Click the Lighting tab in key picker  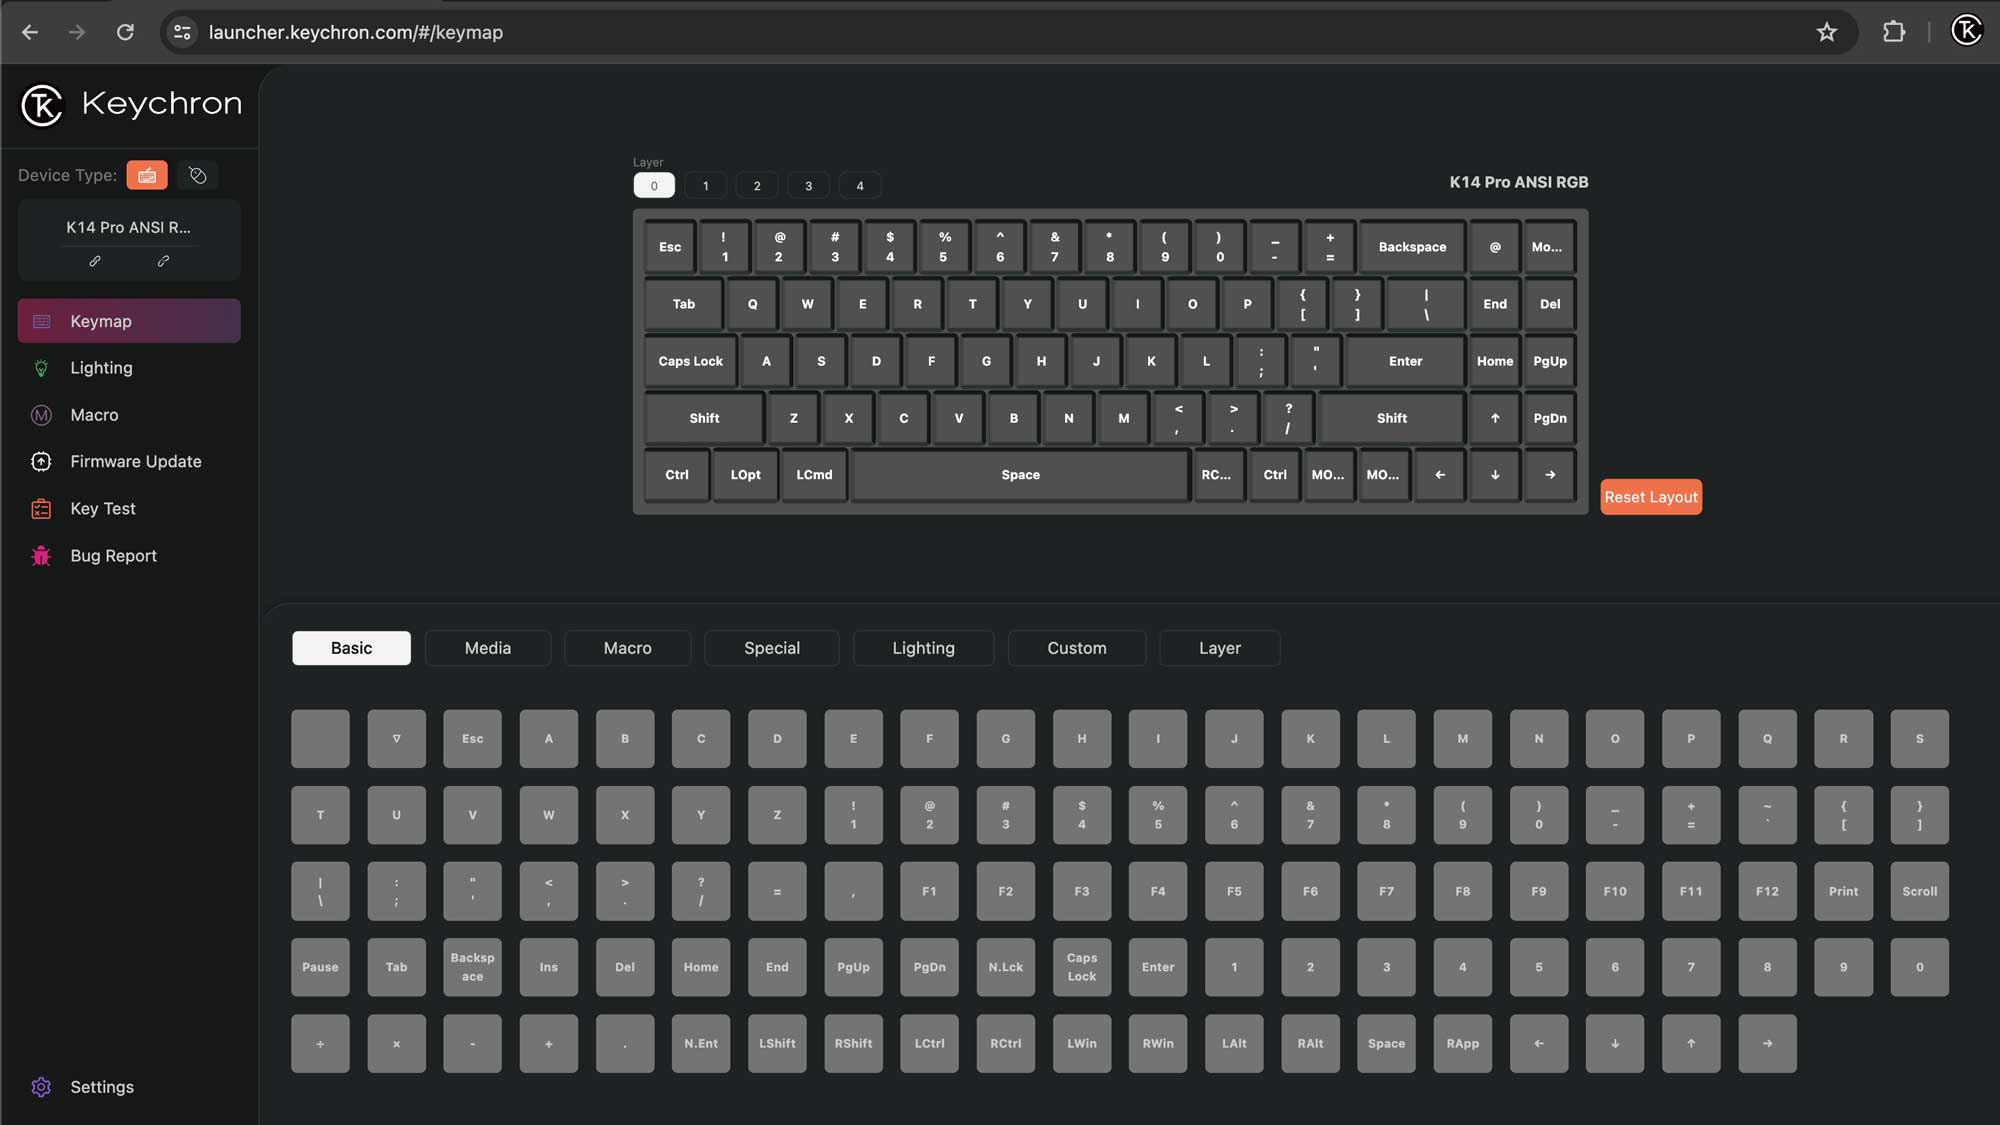coord(924,647)
